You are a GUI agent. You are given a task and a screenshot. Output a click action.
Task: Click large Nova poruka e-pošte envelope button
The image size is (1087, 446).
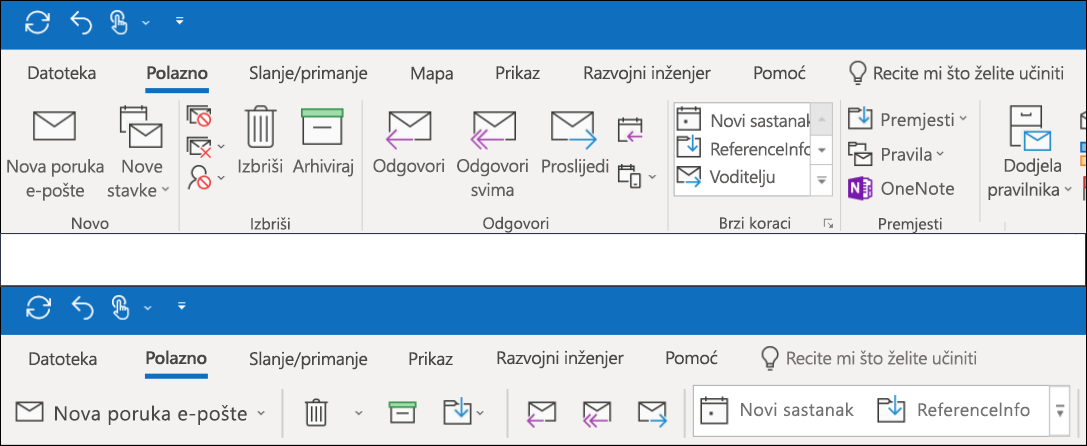pyautogui.click(x=55, y=154)
